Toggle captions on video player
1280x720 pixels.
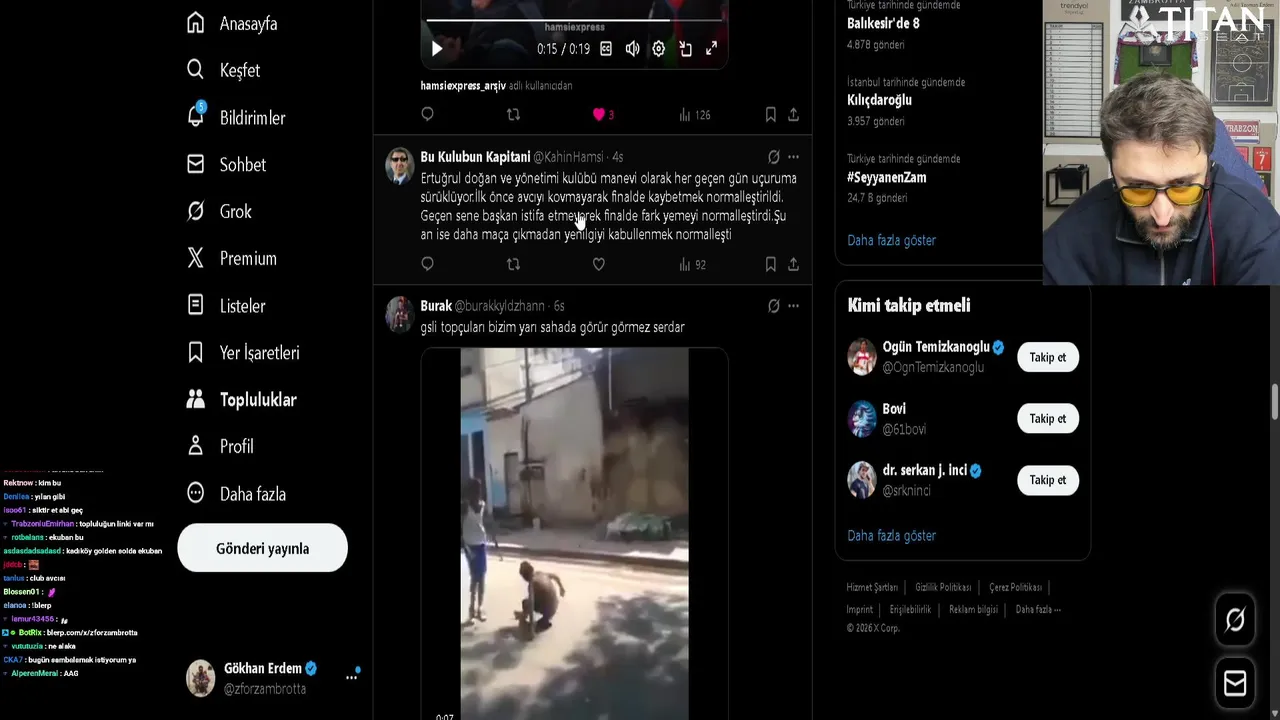606,48
